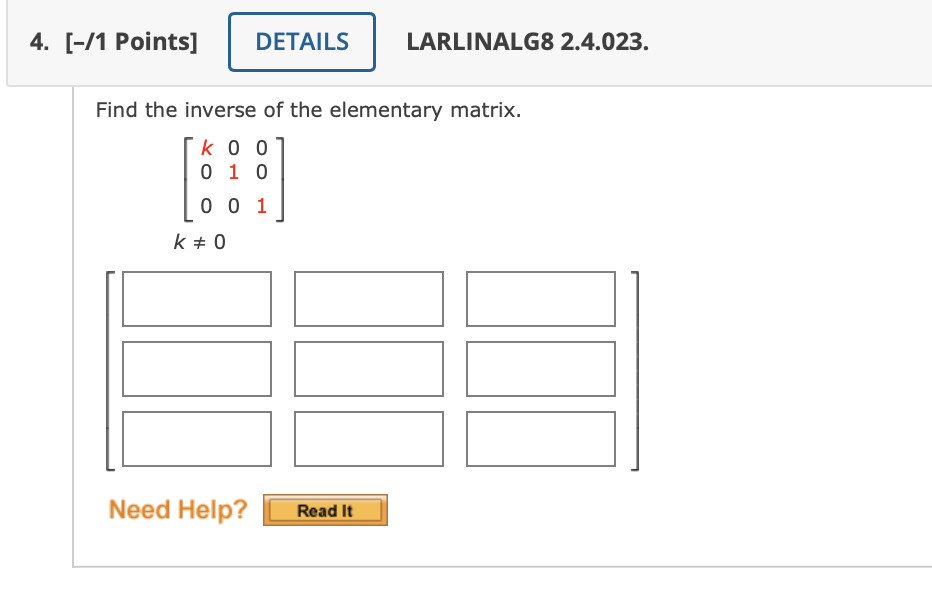This screenshot has height=610, width=932.
Task: Click the 'Find the inverse' instruction text
Action: pos(308,110)
